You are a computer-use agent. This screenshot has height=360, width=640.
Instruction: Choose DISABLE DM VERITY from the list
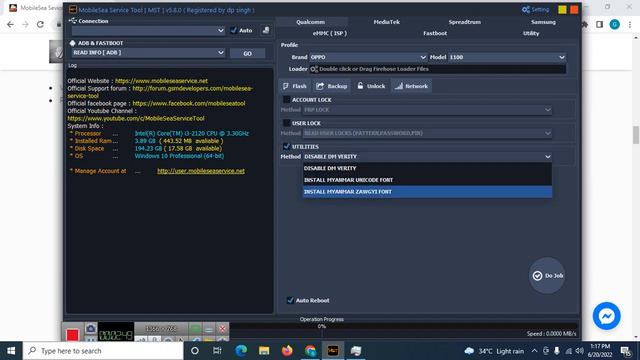pyautogui.click(x=427, y=168)
